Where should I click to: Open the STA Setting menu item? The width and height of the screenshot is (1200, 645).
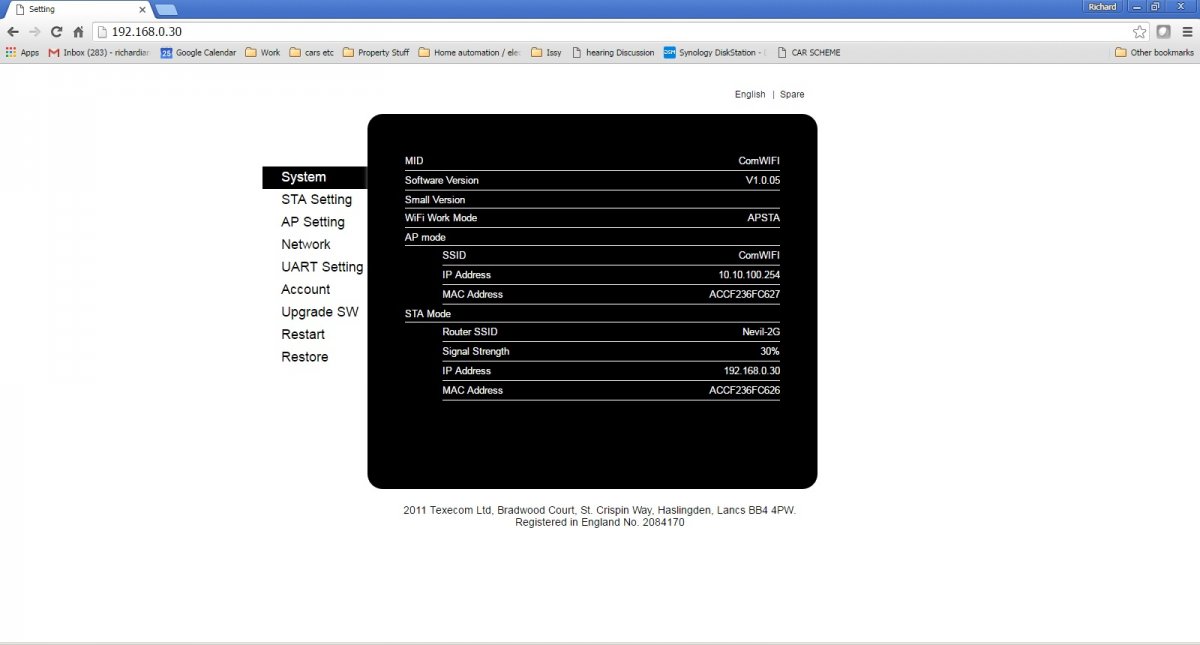(316, 200)
